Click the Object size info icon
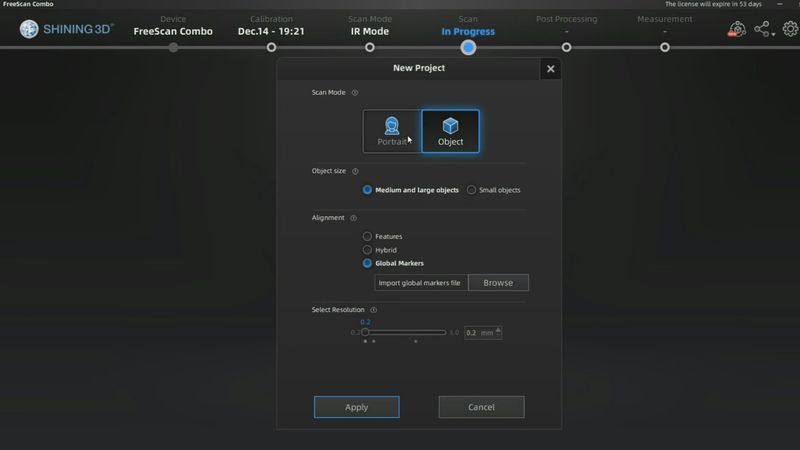Screen dimensions: 800x450 355,171
